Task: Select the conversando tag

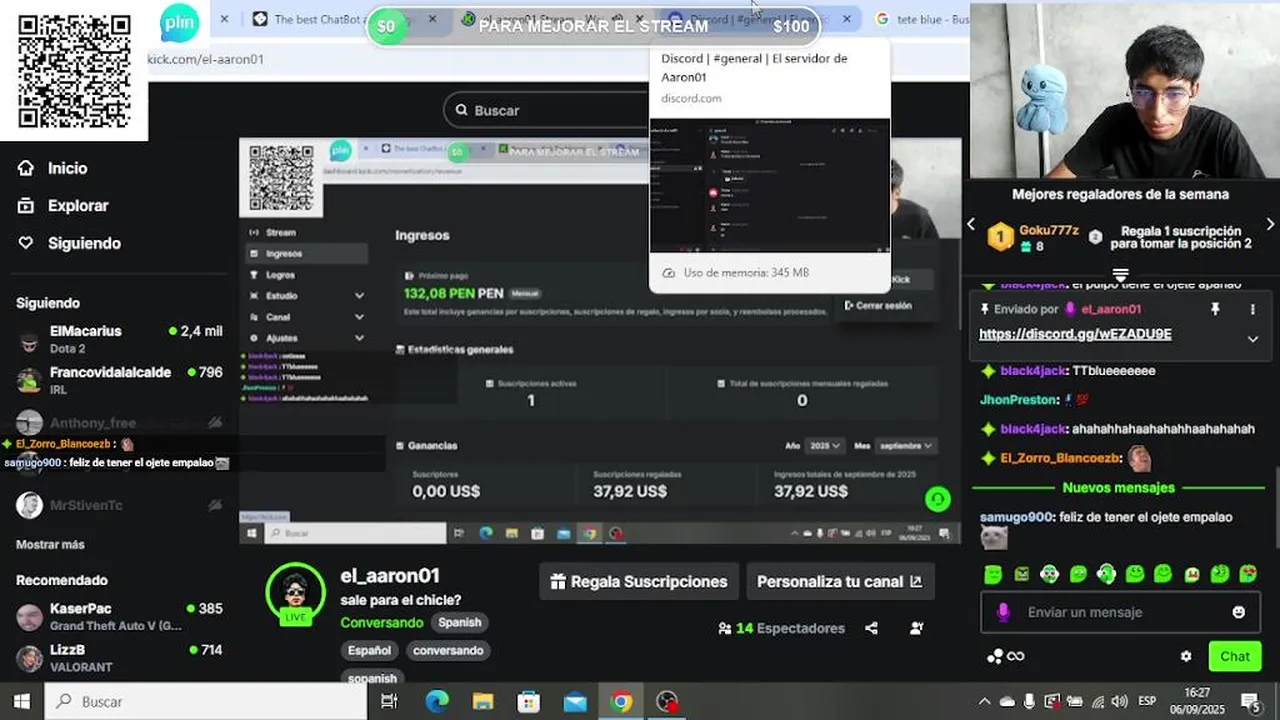Action: click(448, 650)
